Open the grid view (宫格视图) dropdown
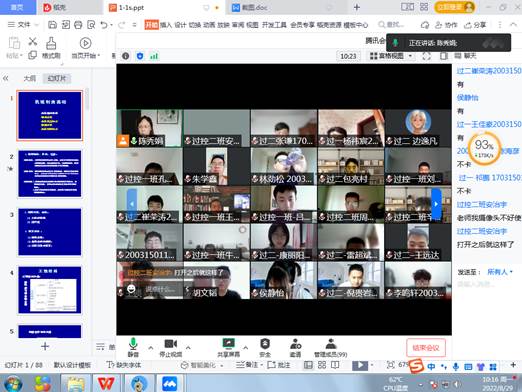 391,56
